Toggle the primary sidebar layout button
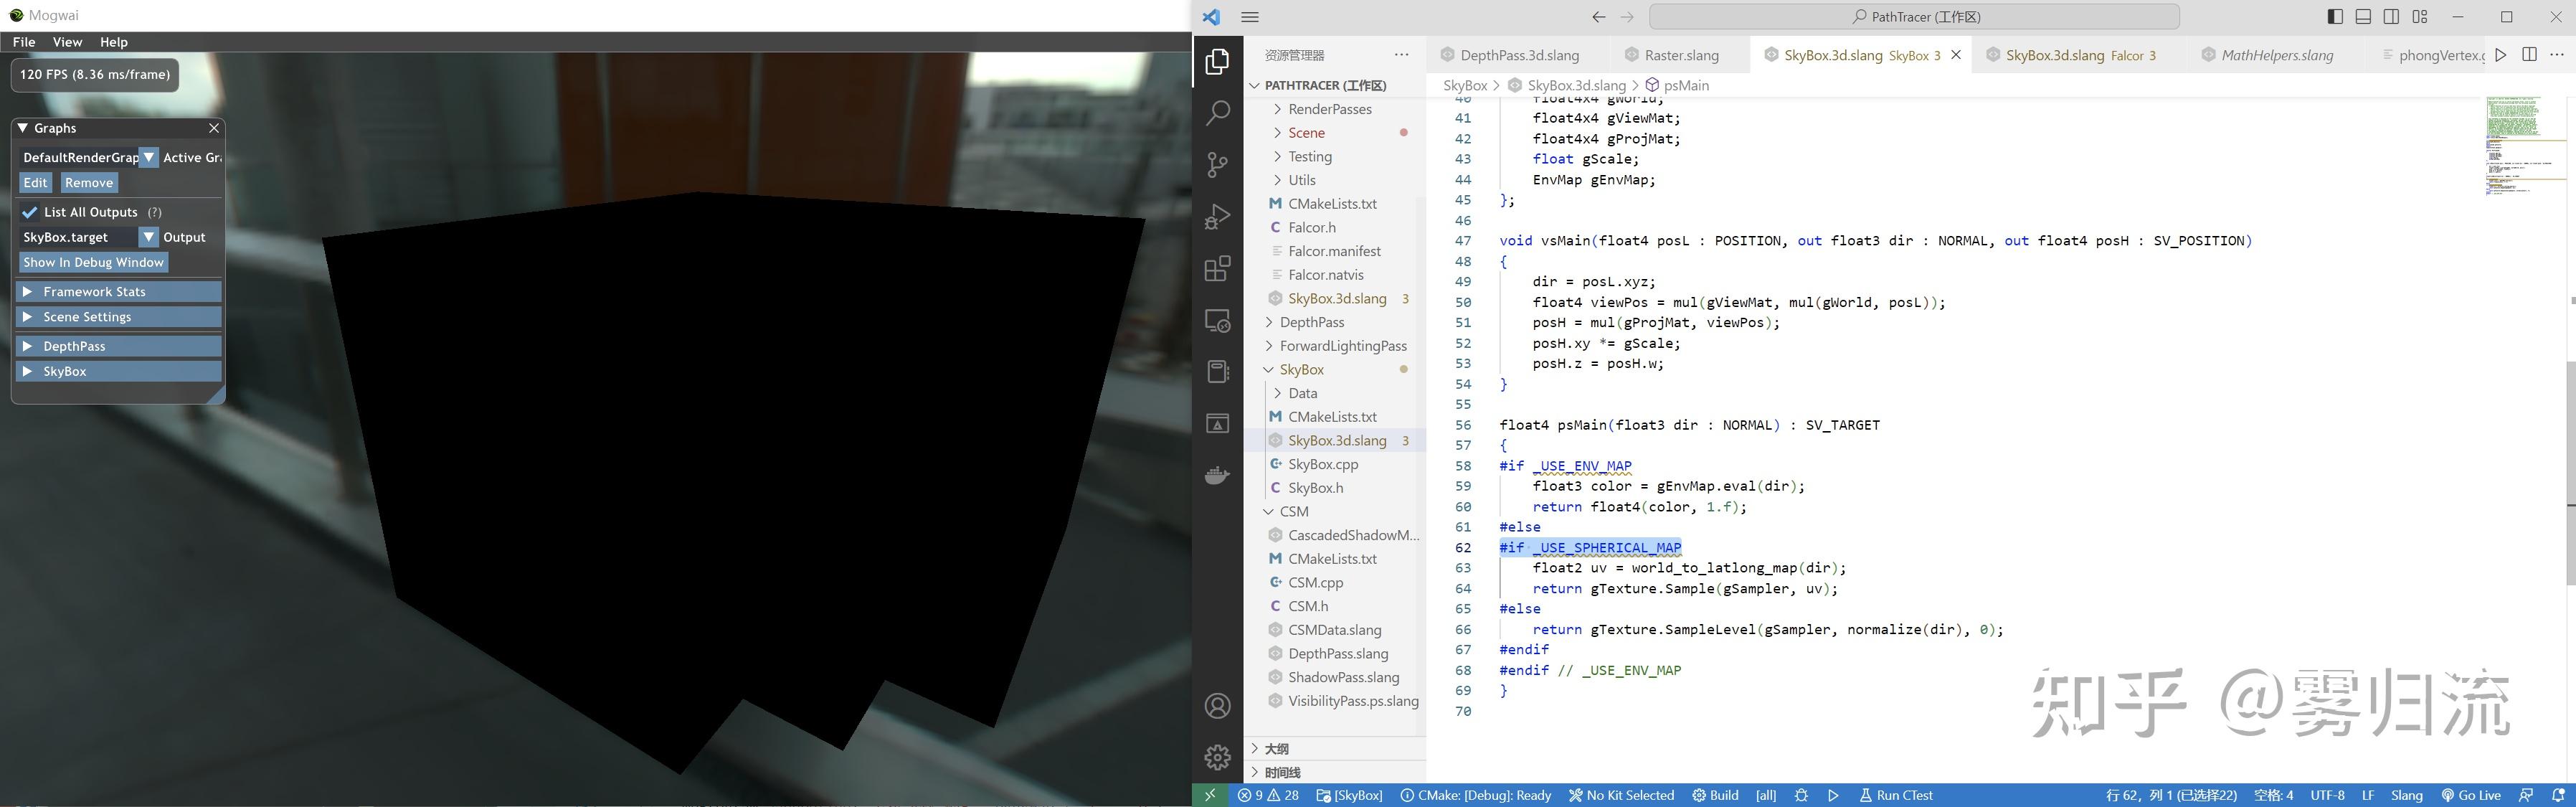 click(x=2335, y=17)
